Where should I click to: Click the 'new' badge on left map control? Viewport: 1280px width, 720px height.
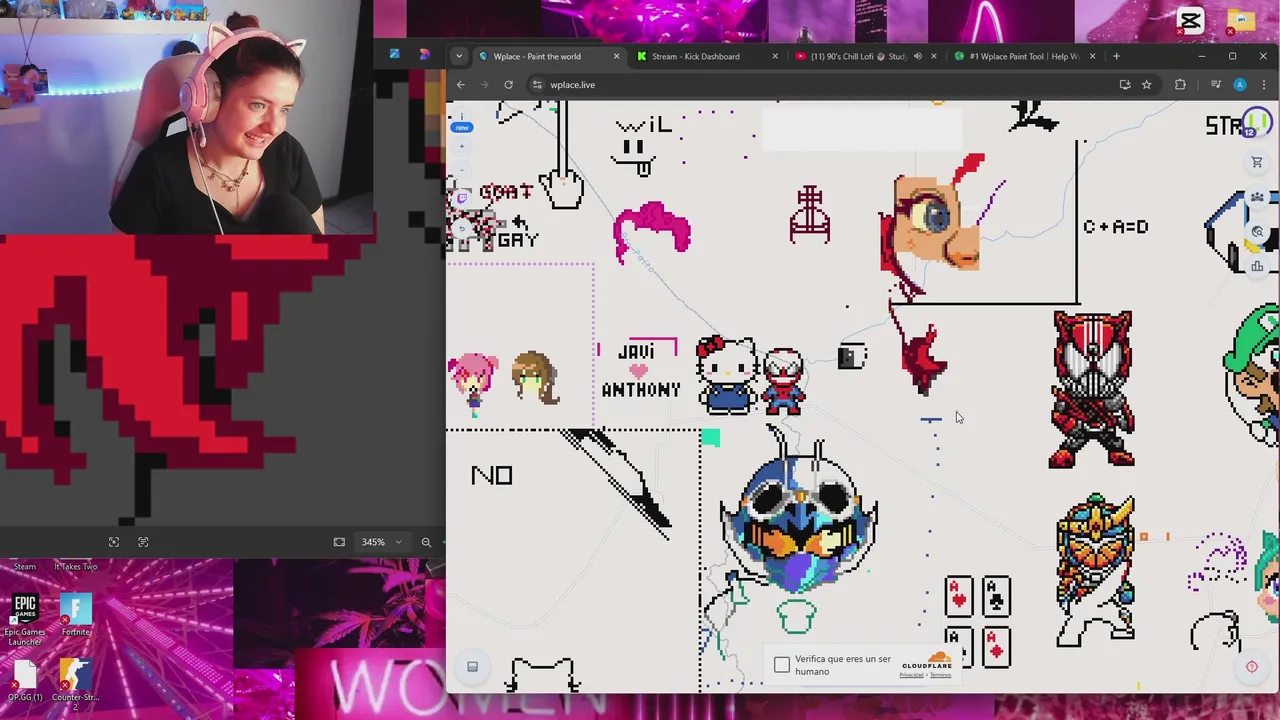[x=461, y=127]
